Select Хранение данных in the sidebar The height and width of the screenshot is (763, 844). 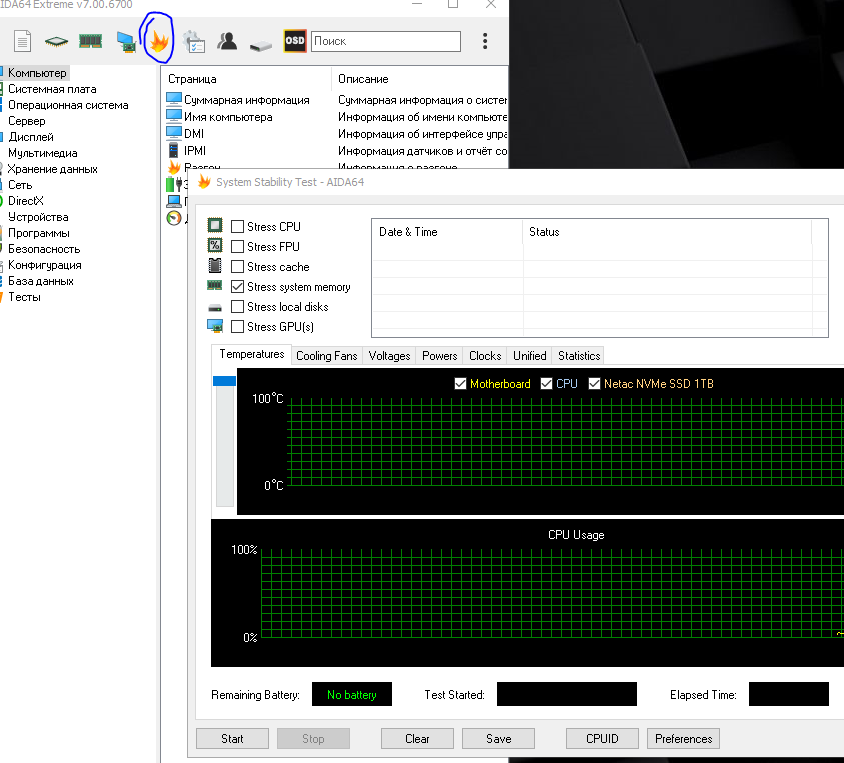coord(52,169)
